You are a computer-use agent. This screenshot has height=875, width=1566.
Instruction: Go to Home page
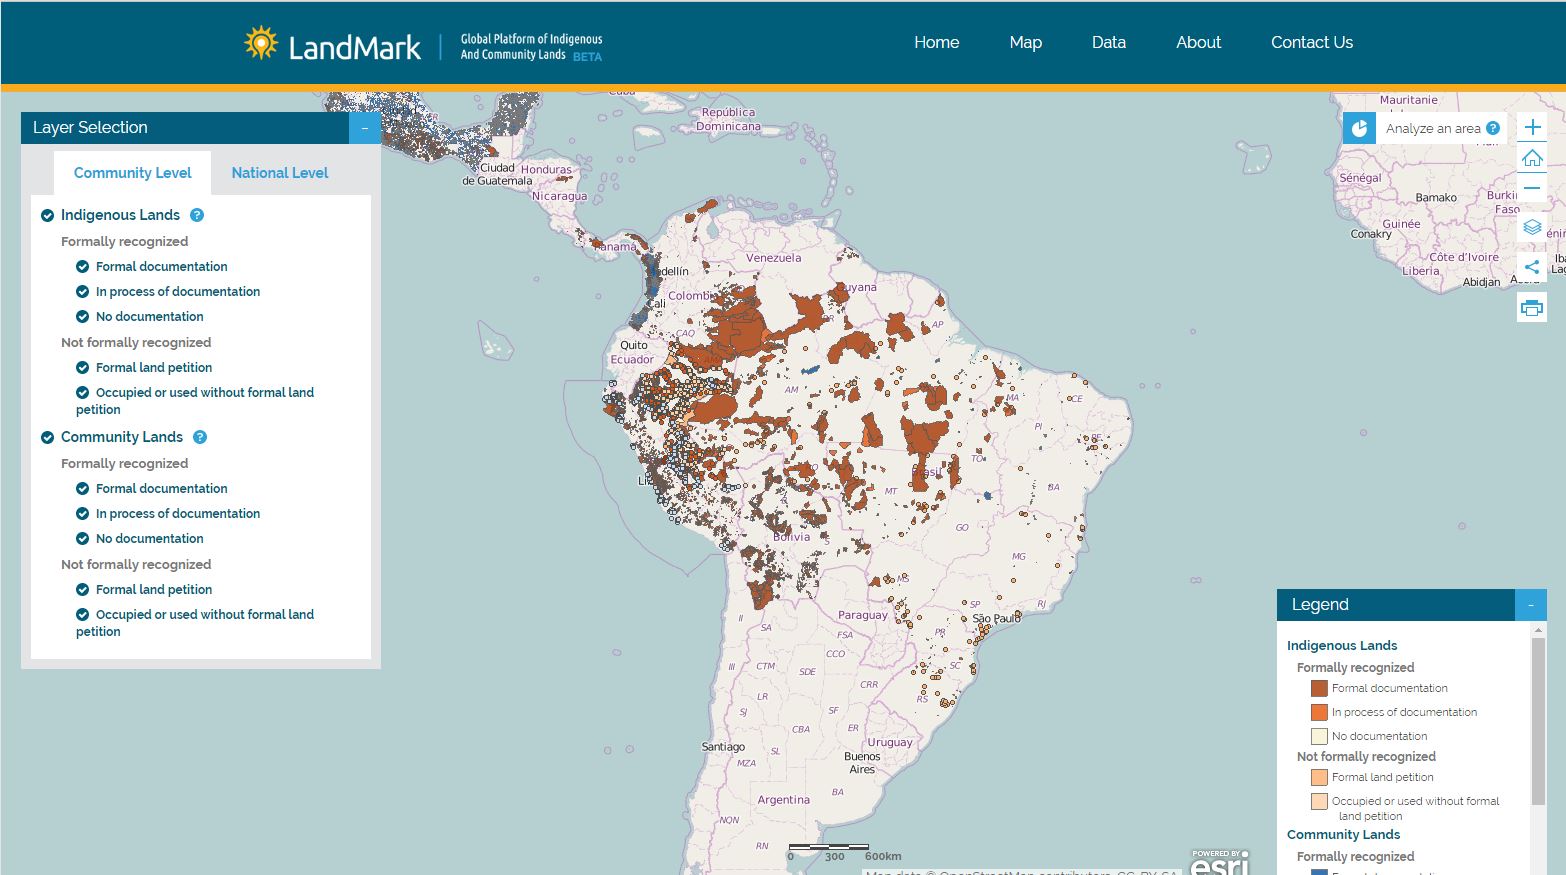tap(937, 42)
